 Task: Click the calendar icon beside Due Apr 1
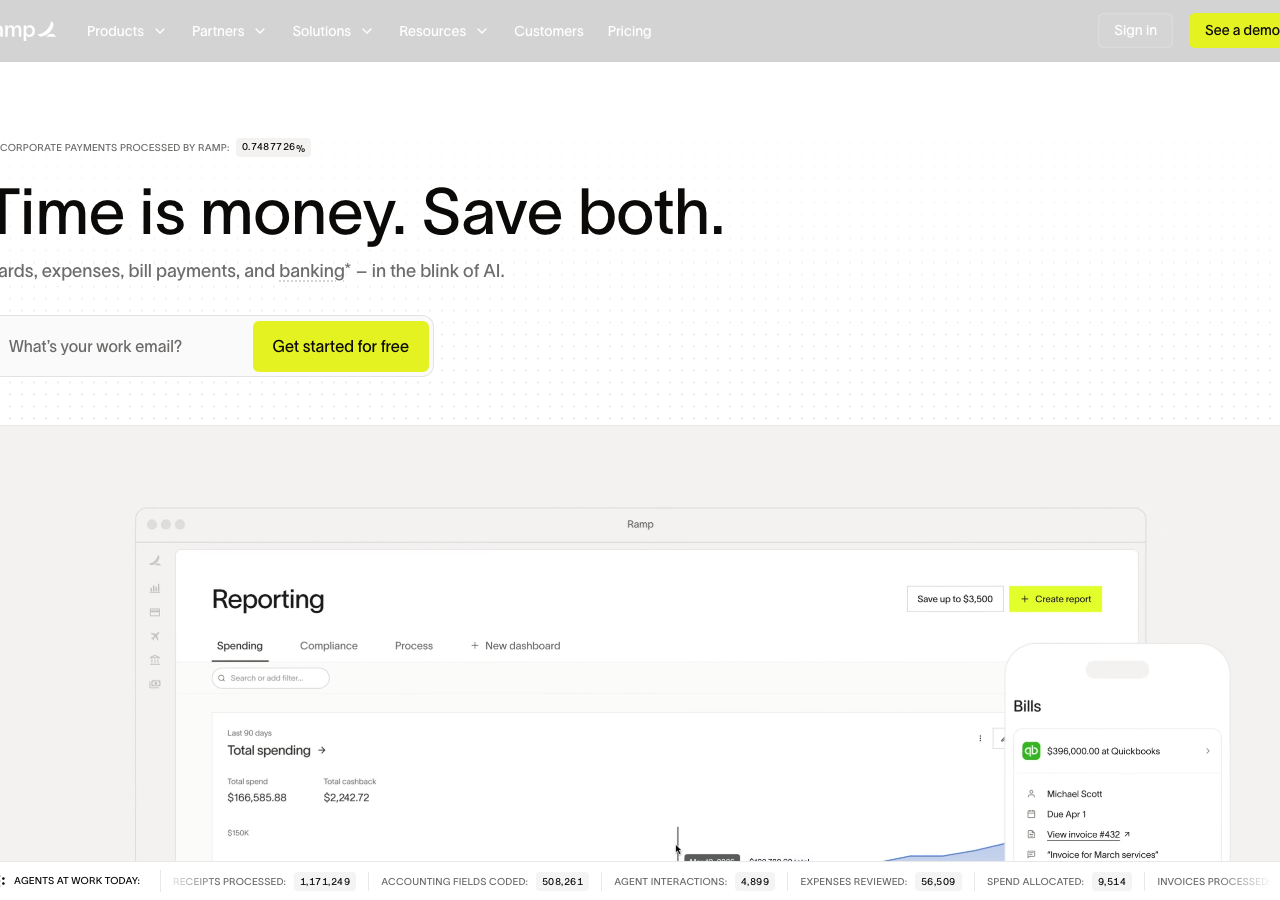(1031, 814)
